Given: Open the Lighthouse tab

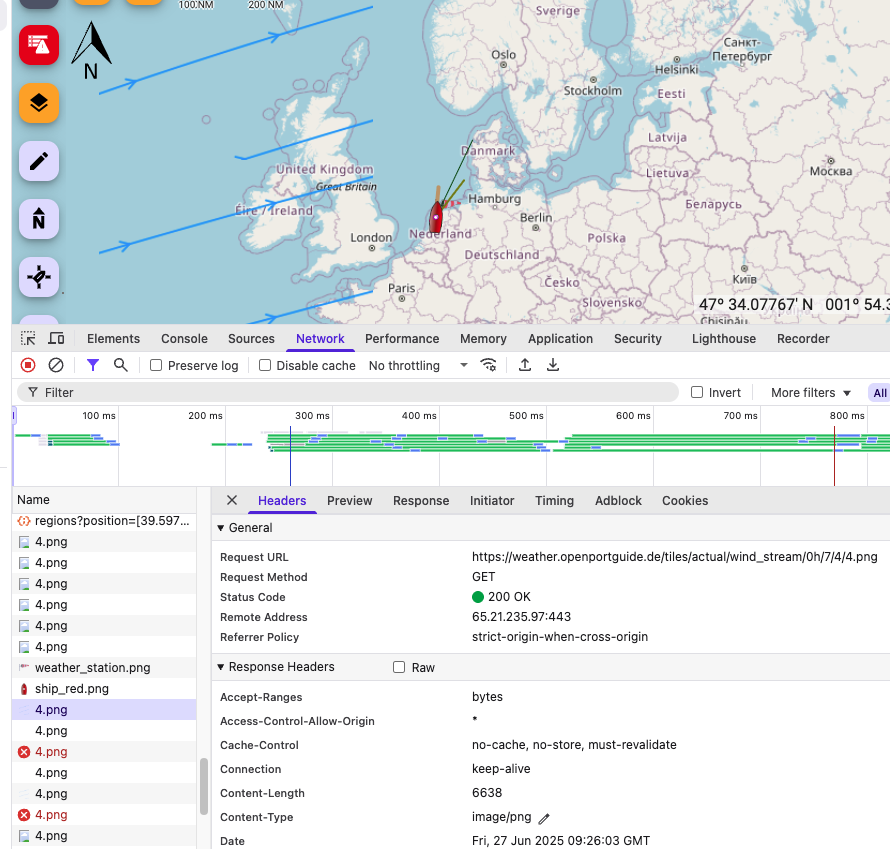Looking at the screenshot, I should tap(724, 339).
